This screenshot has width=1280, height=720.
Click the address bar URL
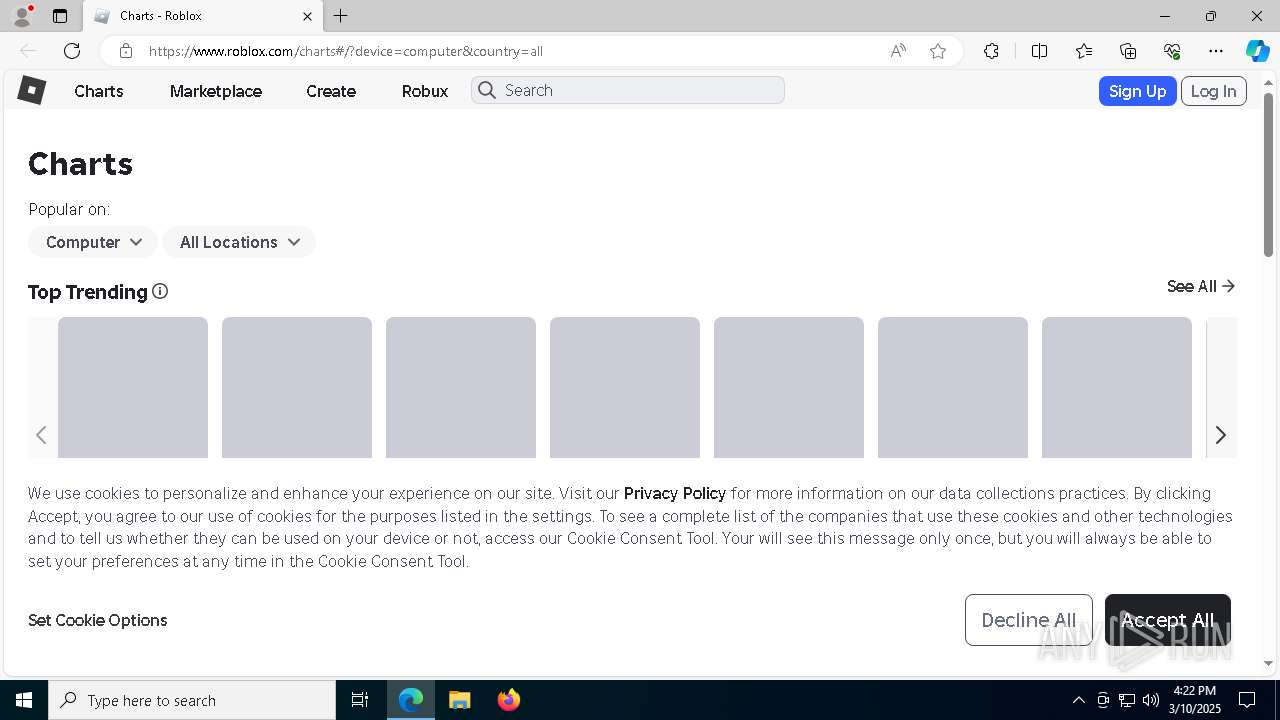tap(346, 51)
